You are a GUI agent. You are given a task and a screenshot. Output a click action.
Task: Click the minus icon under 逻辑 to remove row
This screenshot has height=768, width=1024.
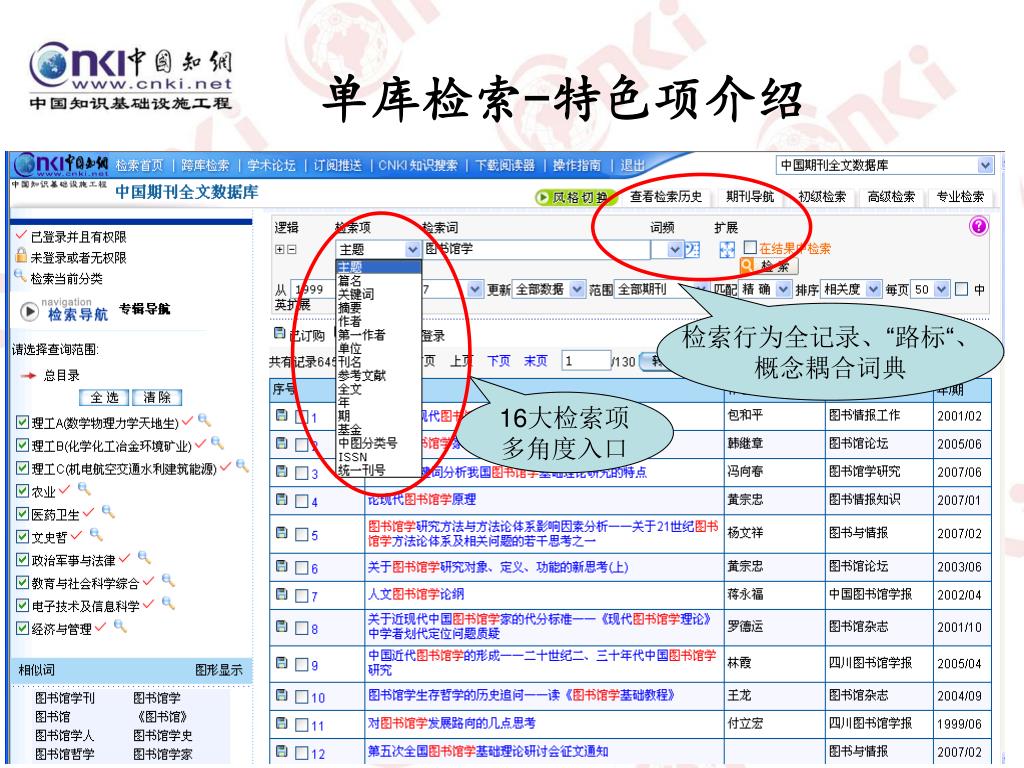click(x=291, y=249)
